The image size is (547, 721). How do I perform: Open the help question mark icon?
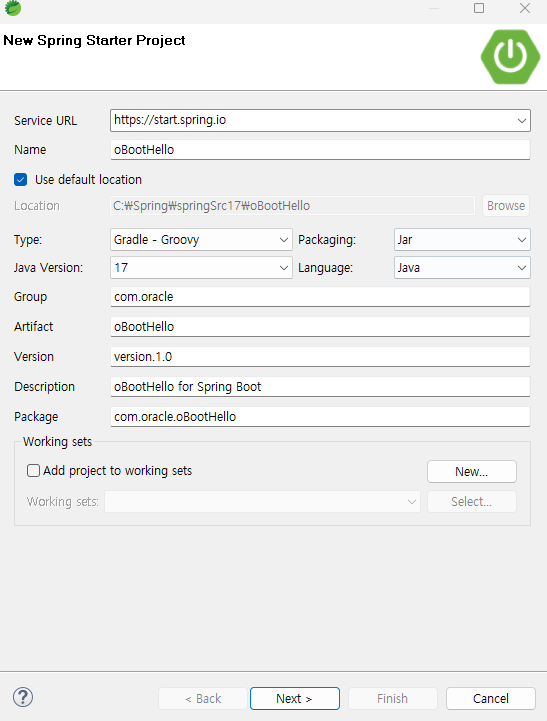(x=23, y=697)
